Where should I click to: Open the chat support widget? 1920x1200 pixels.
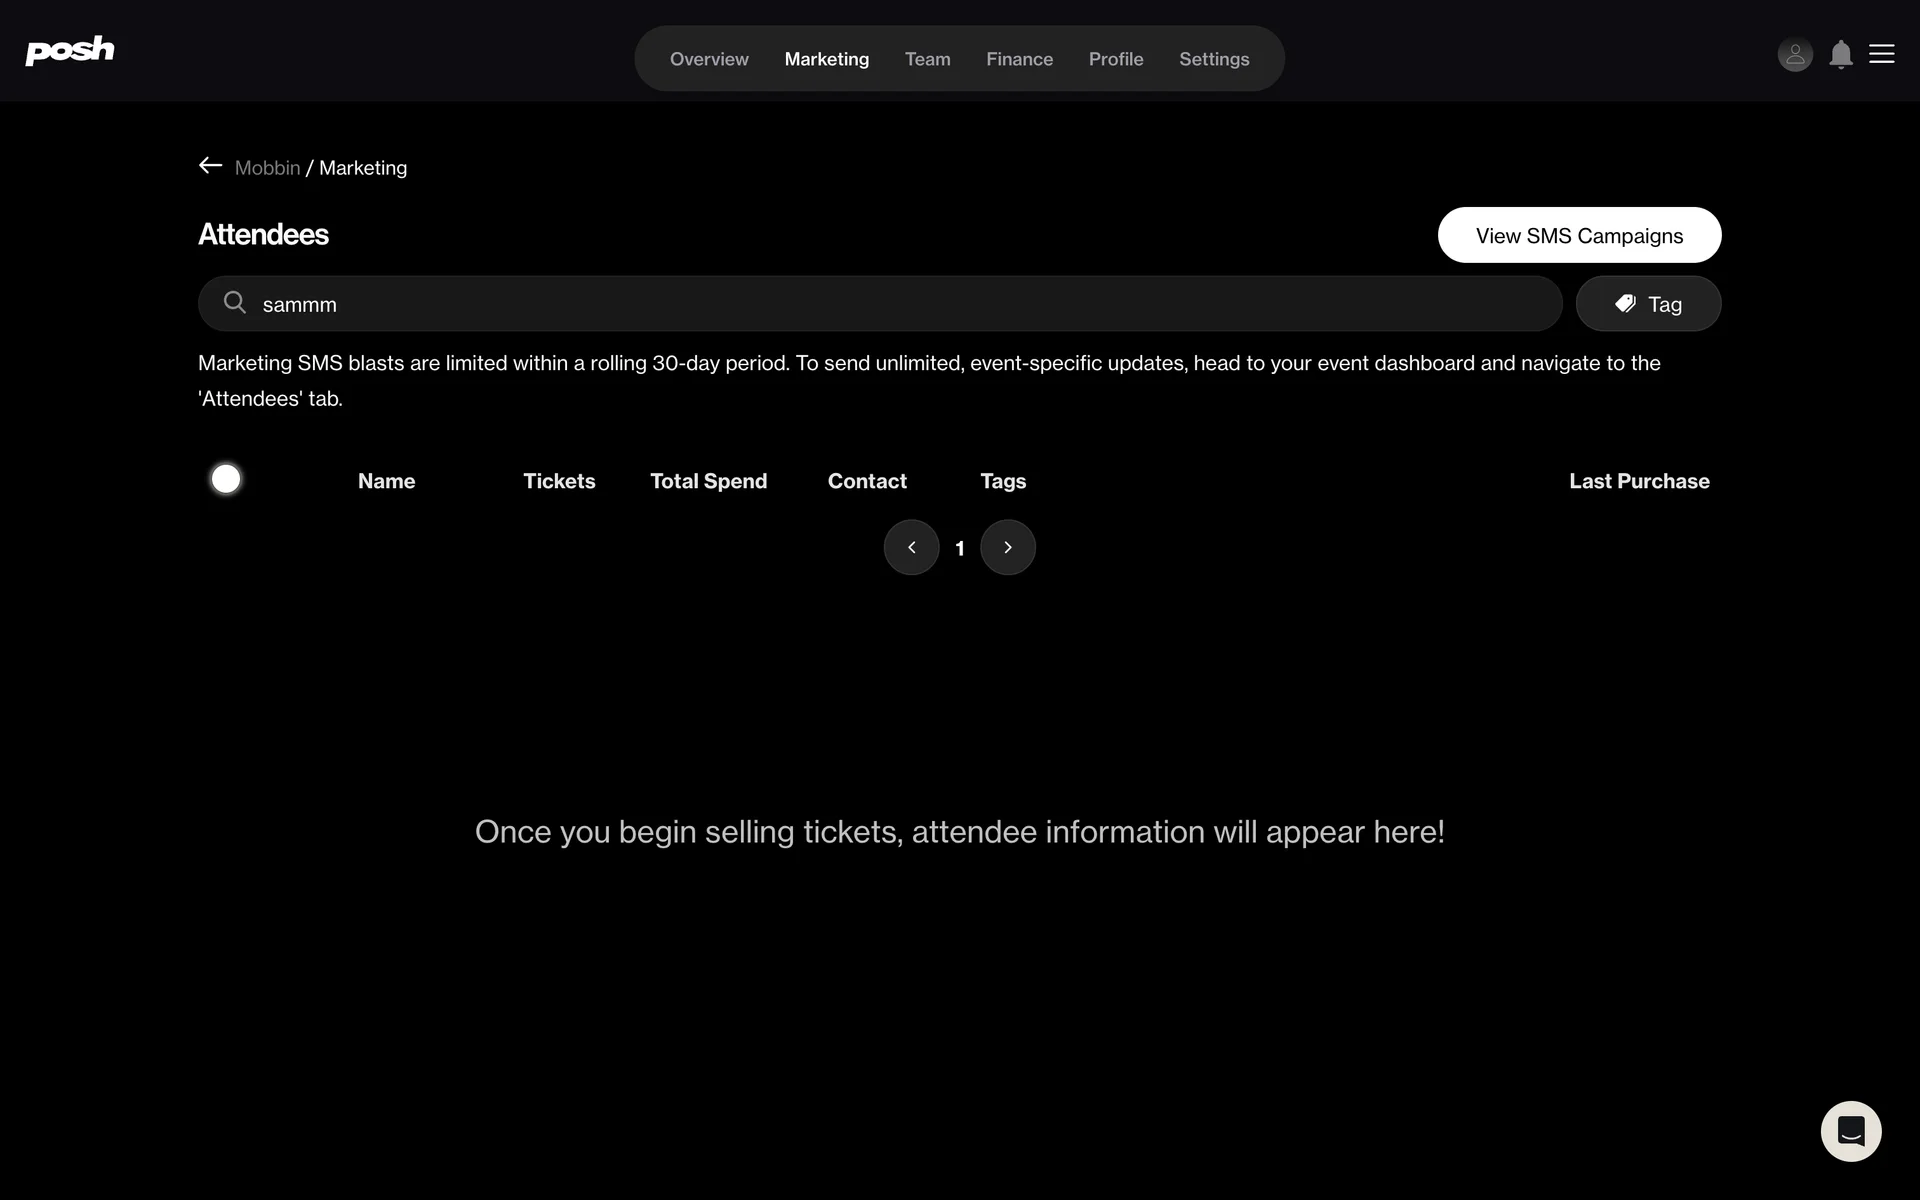click(x=1851, y=1131)
